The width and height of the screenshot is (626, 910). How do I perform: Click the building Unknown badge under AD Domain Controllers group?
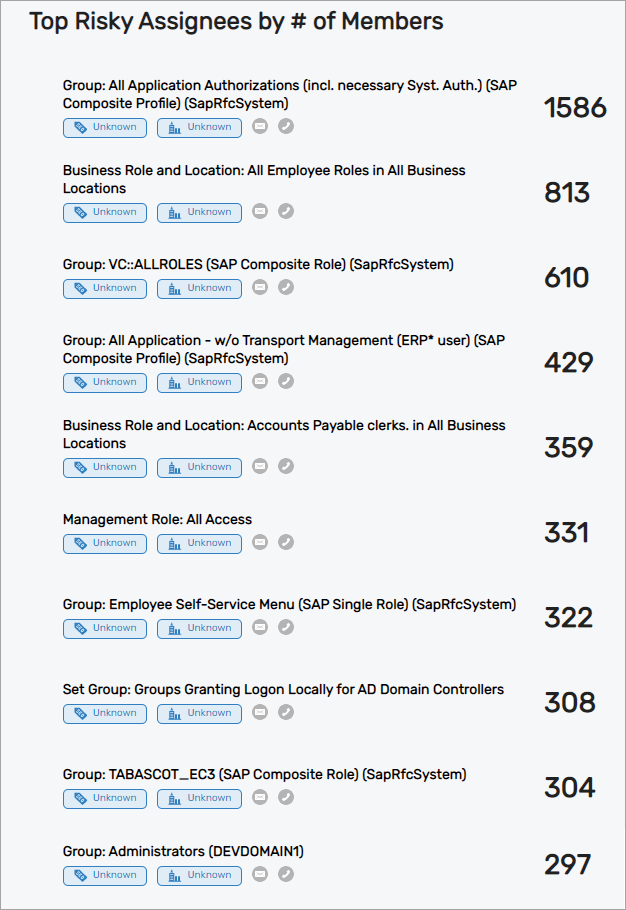pos(199,713)
